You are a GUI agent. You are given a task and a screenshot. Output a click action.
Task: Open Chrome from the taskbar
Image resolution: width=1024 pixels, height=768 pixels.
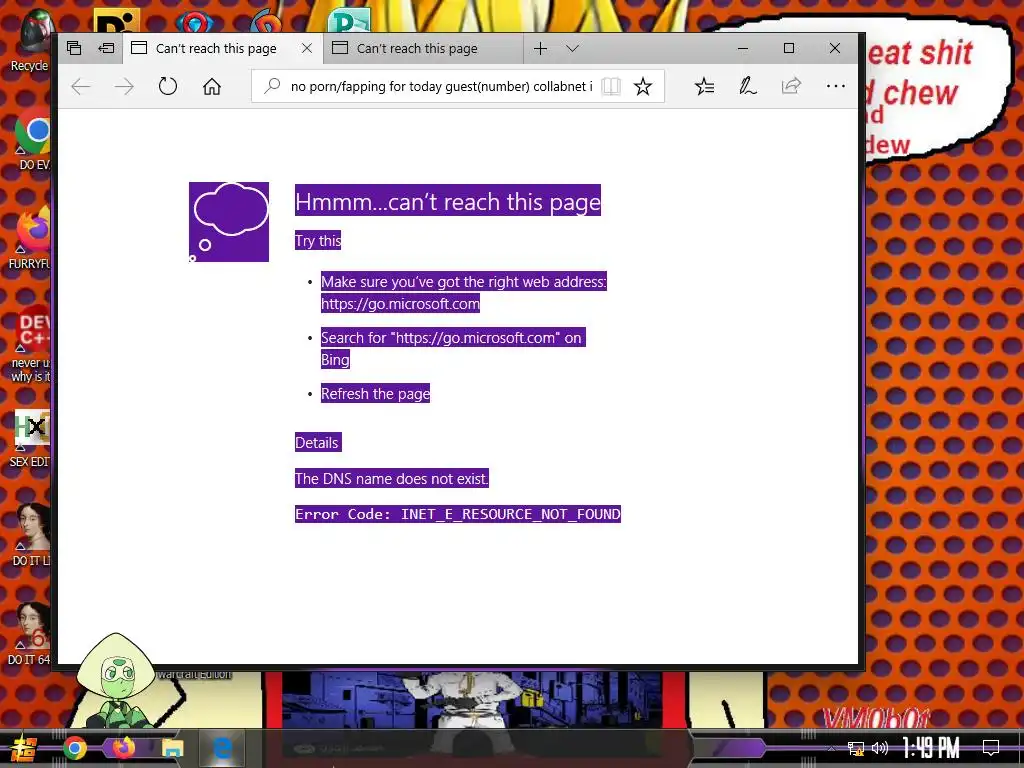75,748
